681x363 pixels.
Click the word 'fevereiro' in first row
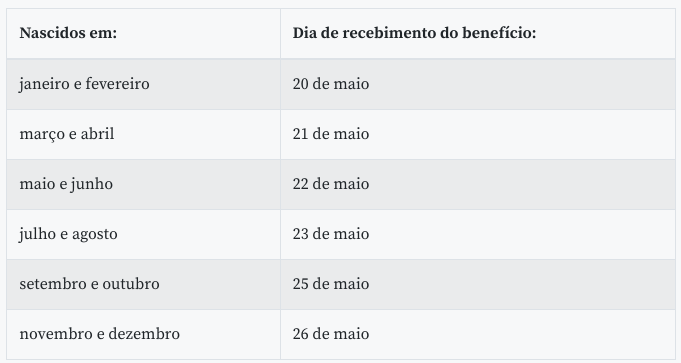point(117,84)
